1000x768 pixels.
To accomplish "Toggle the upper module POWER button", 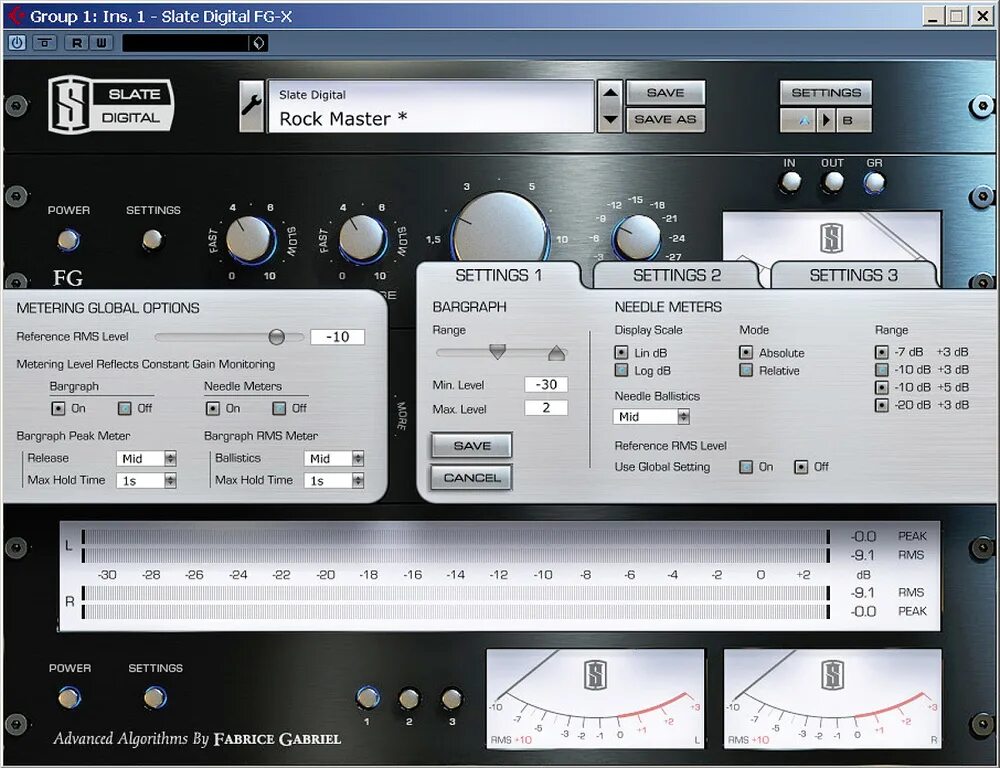I will tap(68, 240).
